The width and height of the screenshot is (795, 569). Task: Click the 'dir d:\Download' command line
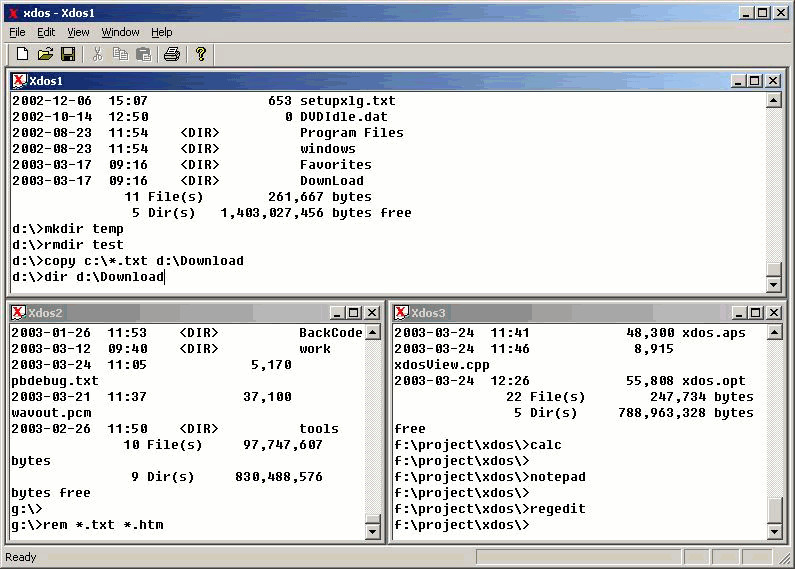[88, 277]
